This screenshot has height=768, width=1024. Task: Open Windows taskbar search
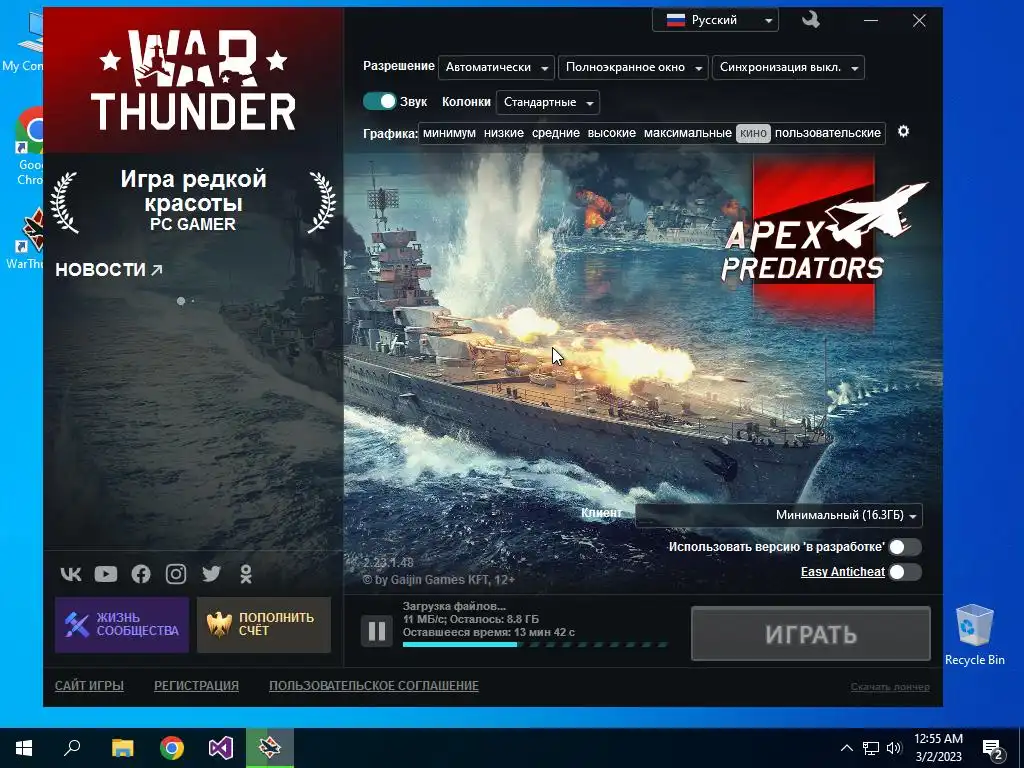coord(72,748)
